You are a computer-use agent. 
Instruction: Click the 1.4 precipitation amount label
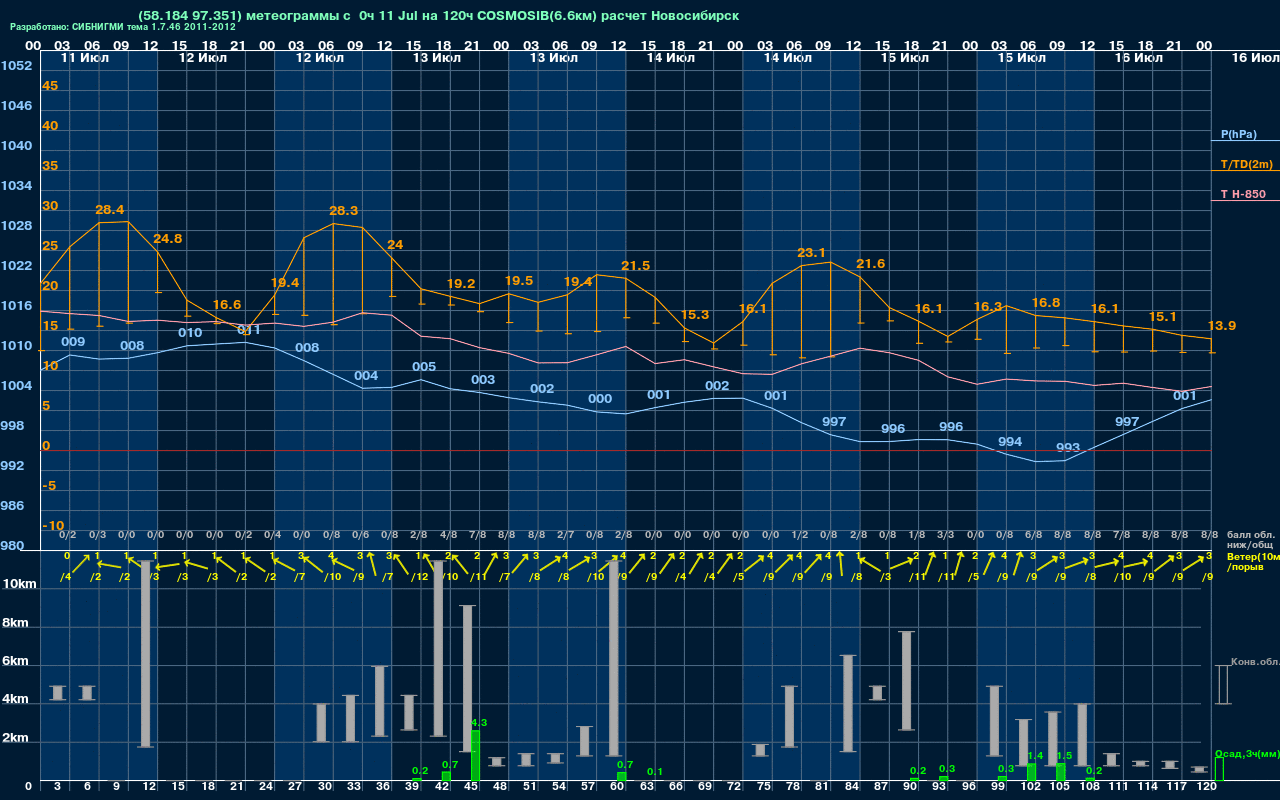[x=1035, y=756]
